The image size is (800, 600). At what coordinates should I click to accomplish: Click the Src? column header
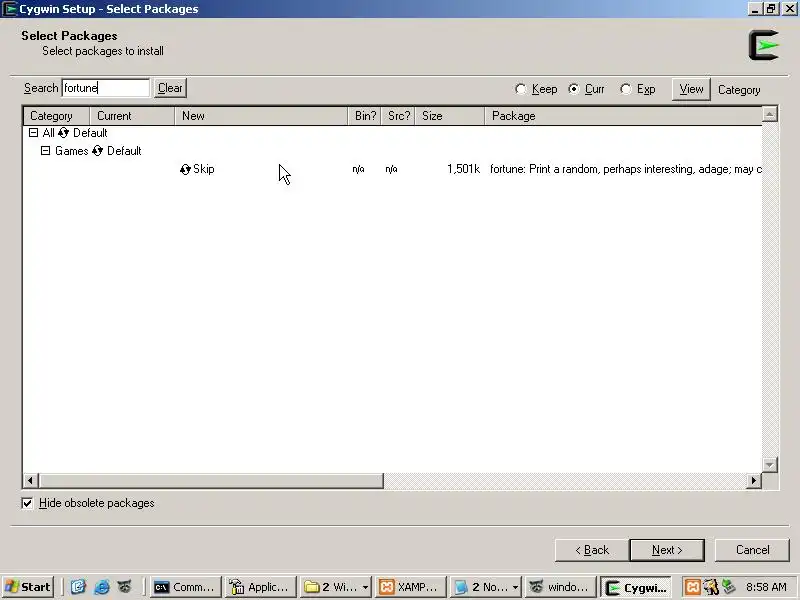tap(398, 116)
